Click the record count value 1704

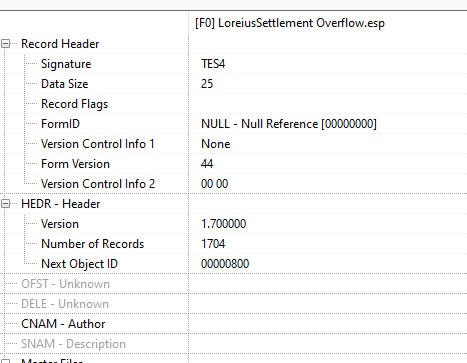213,244
